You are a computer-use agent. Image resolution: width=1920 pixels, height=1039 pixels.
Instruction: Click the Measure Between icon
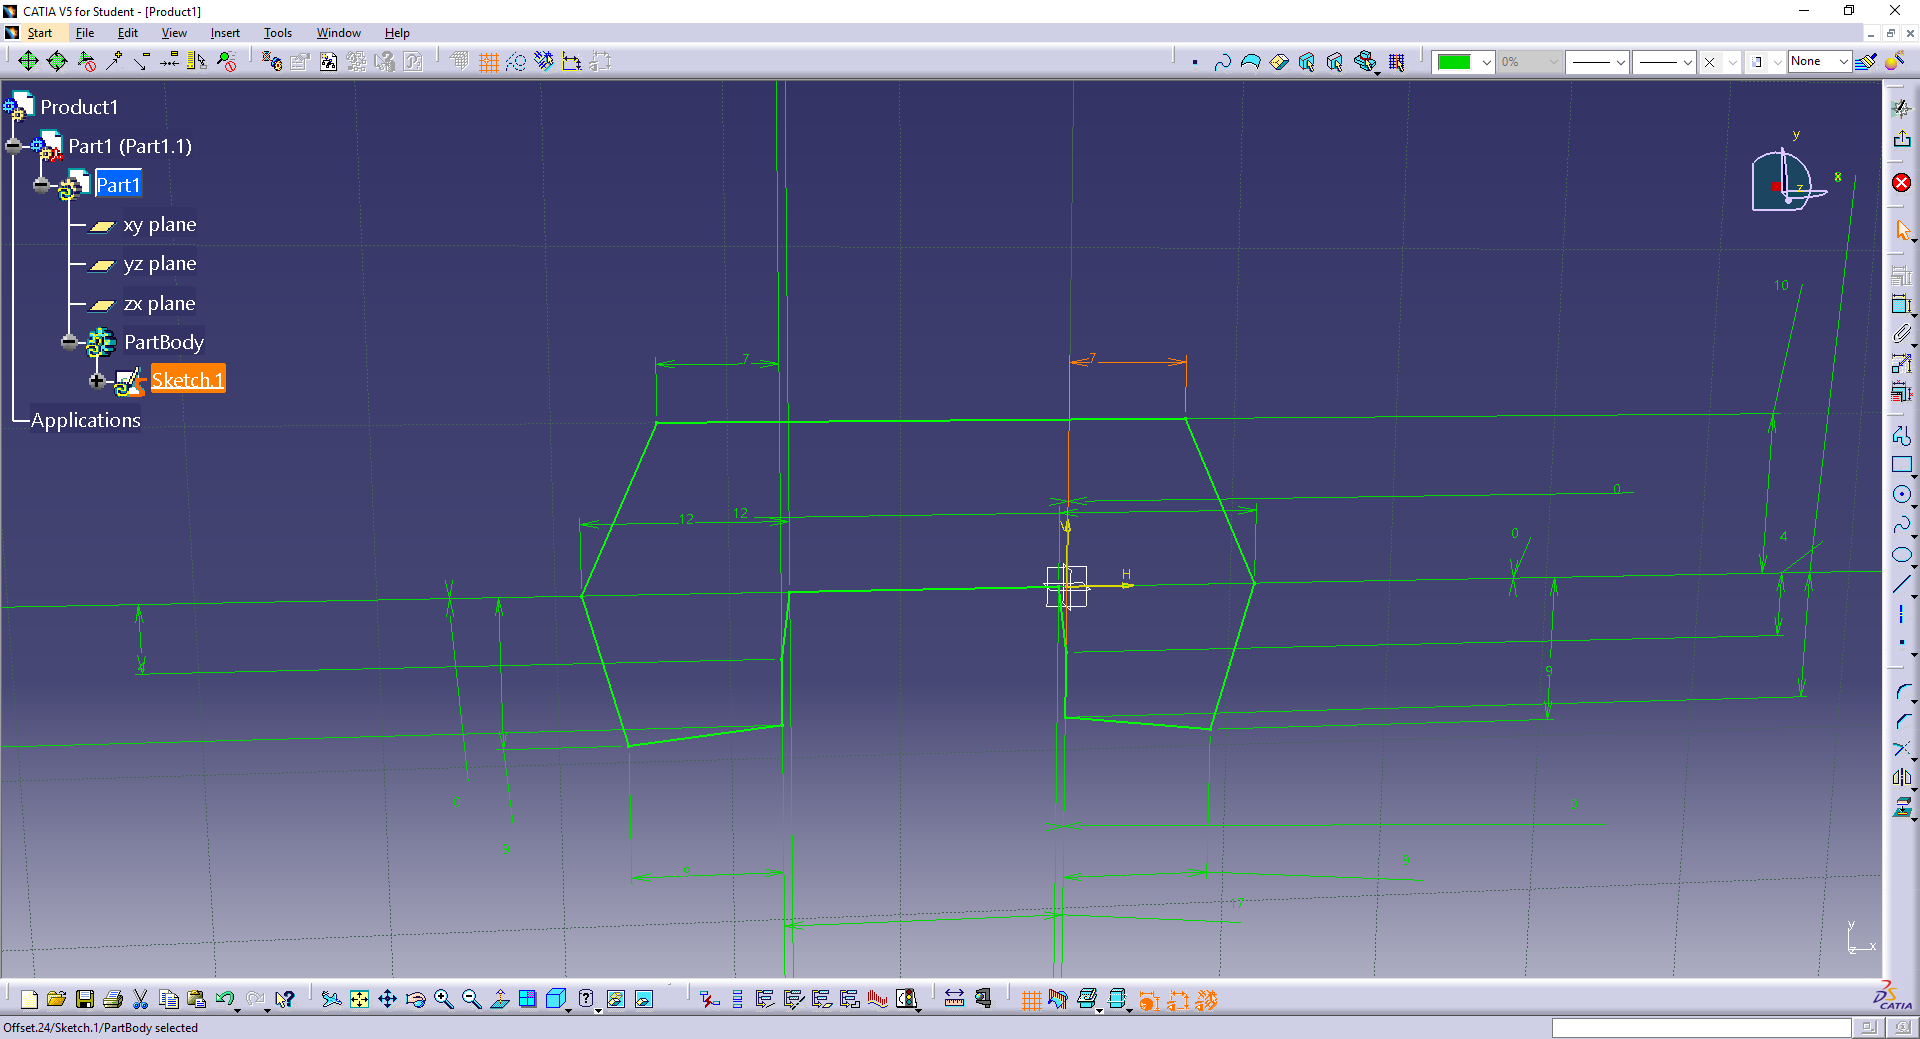(x=954, y=999)
